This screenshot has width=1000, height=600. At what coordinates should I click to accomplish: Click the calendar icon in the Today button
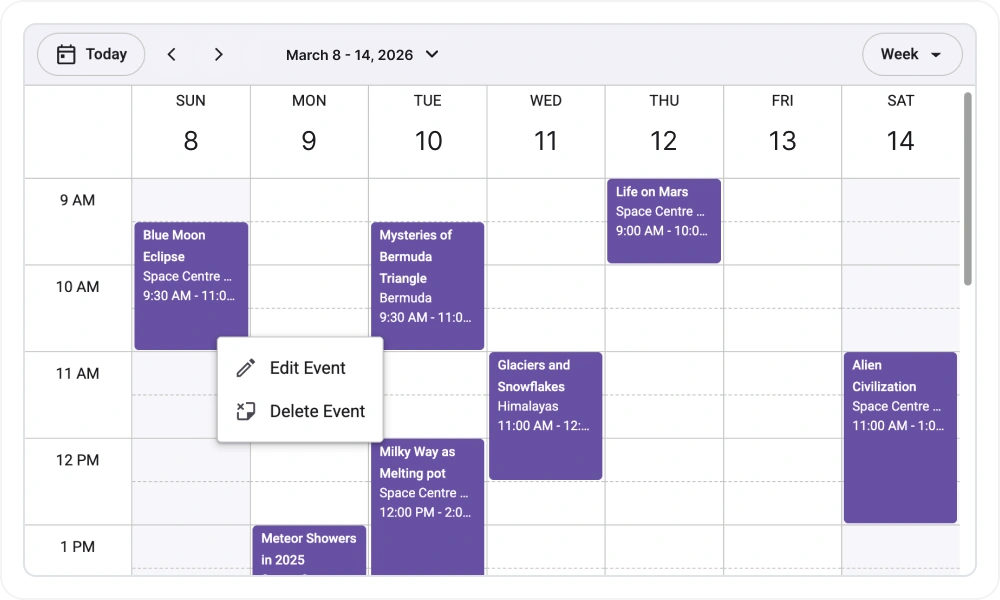[x=67, y=54]
